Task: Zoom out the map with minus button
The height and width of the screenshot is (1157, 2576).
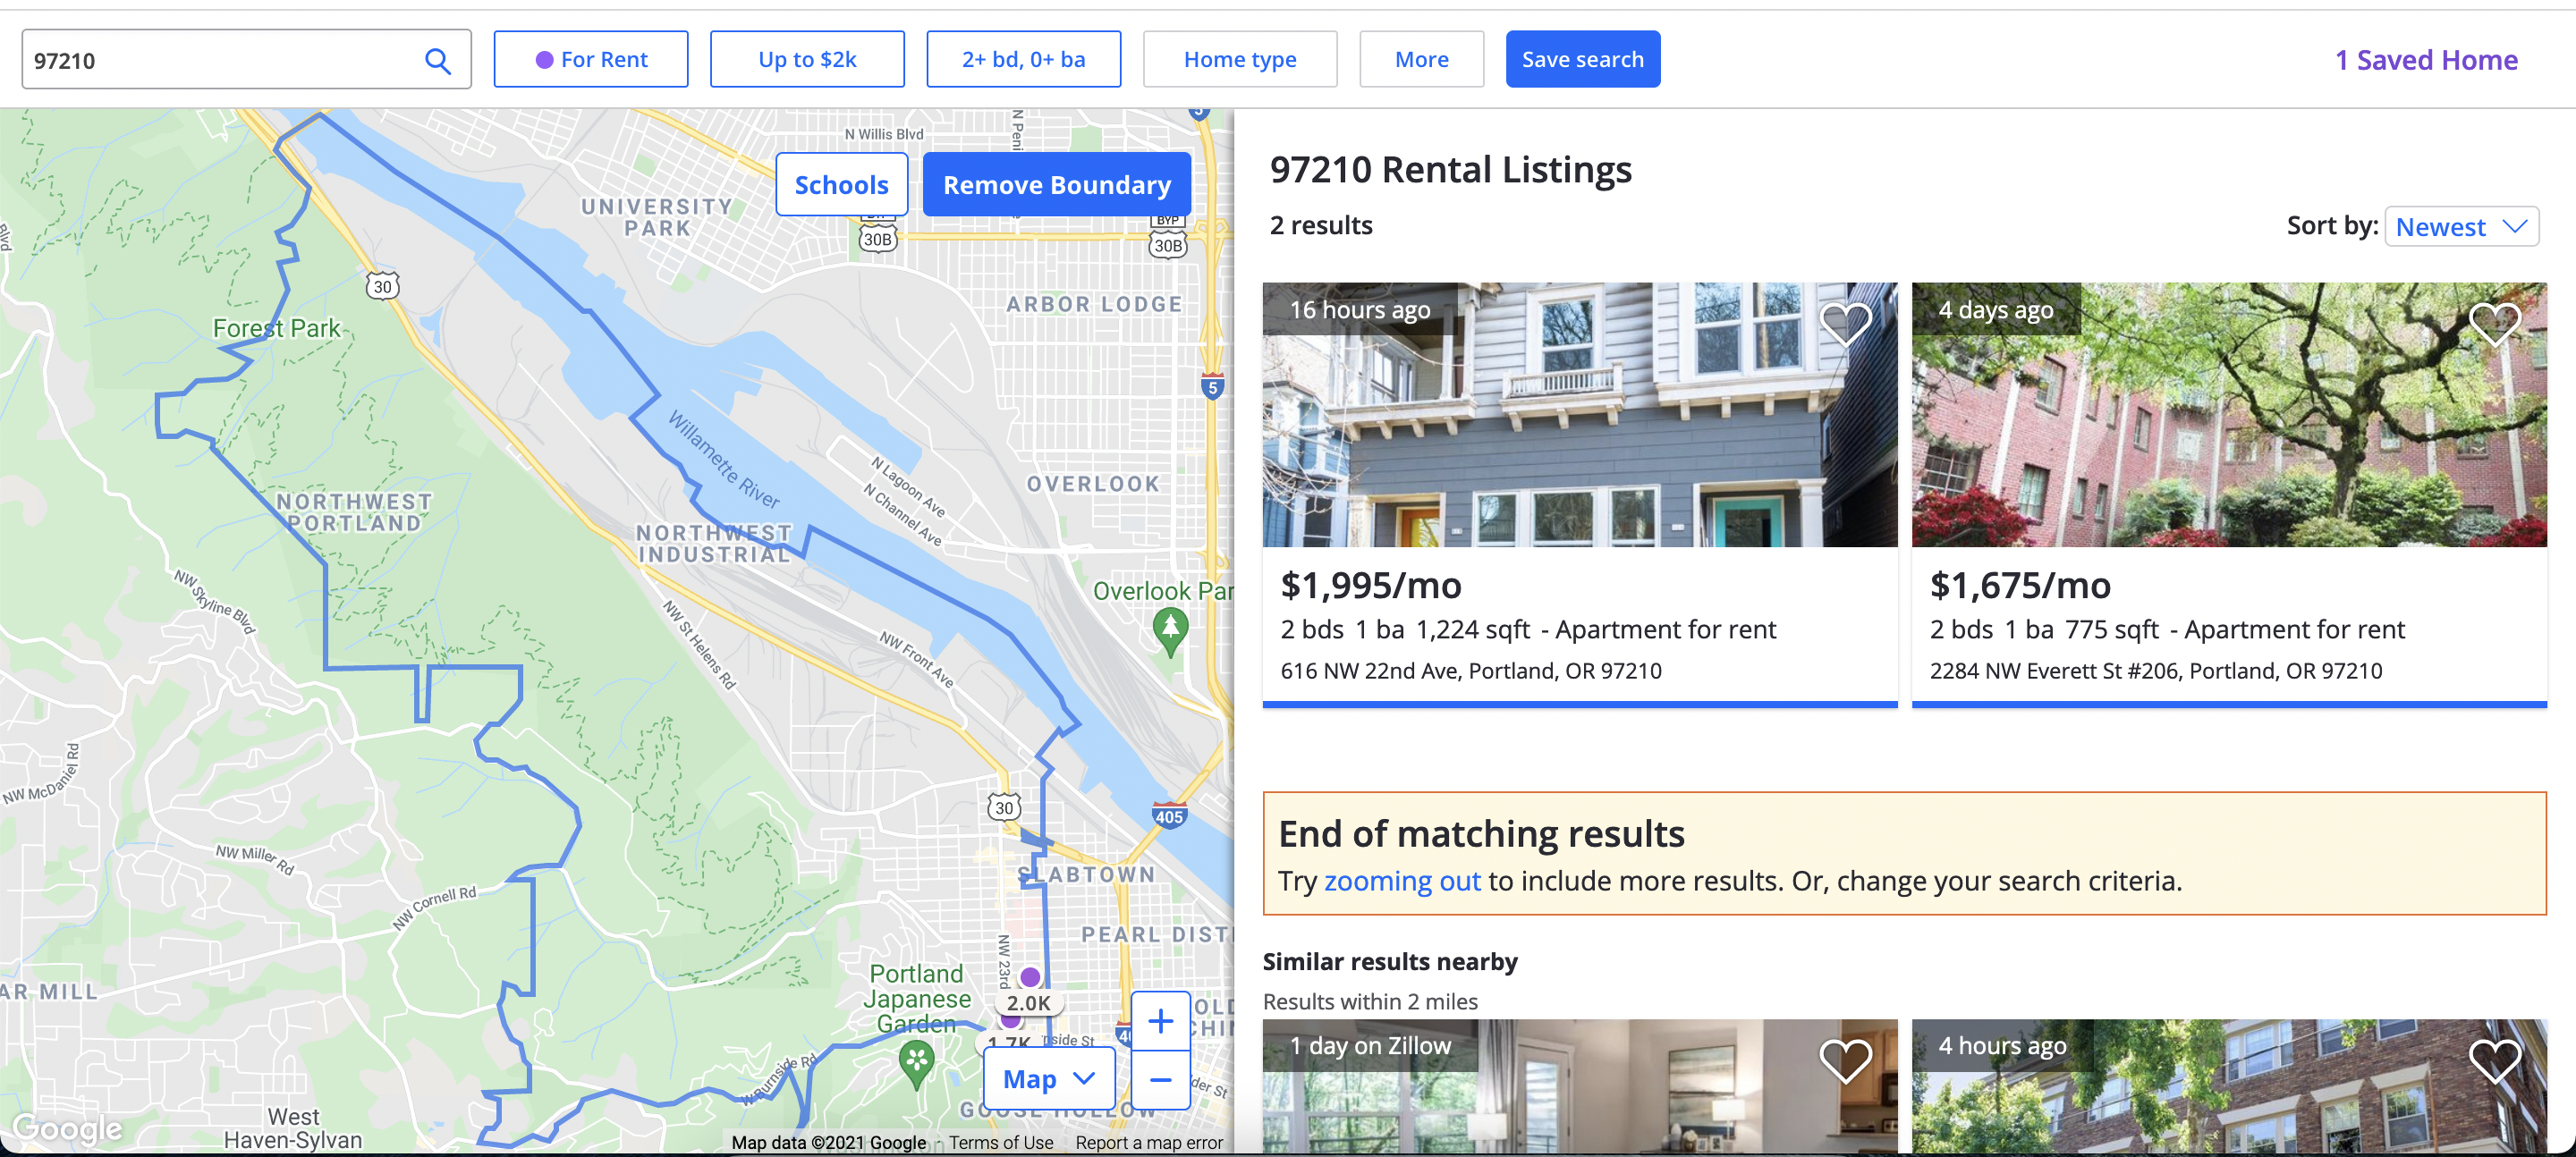Action: 1160,1080
